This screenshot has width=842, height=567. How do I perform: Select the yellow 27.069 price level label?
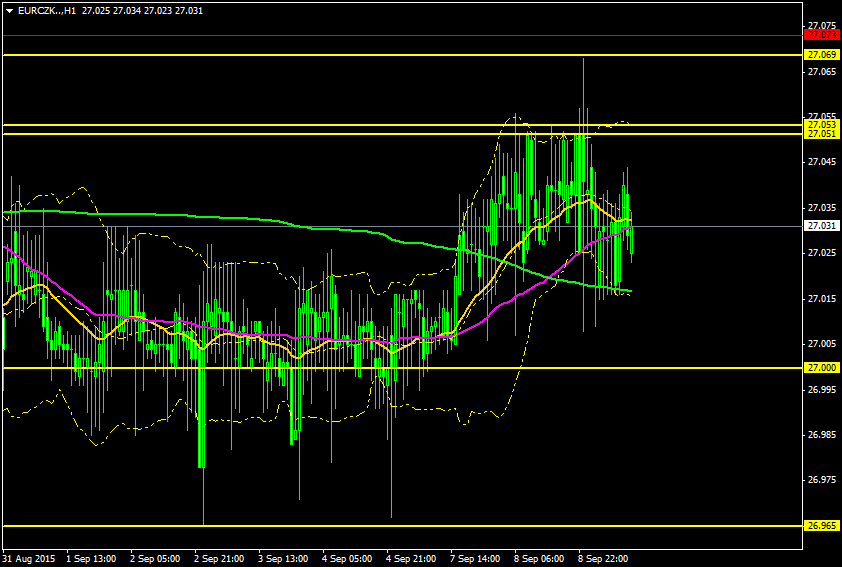click(822, 55)
